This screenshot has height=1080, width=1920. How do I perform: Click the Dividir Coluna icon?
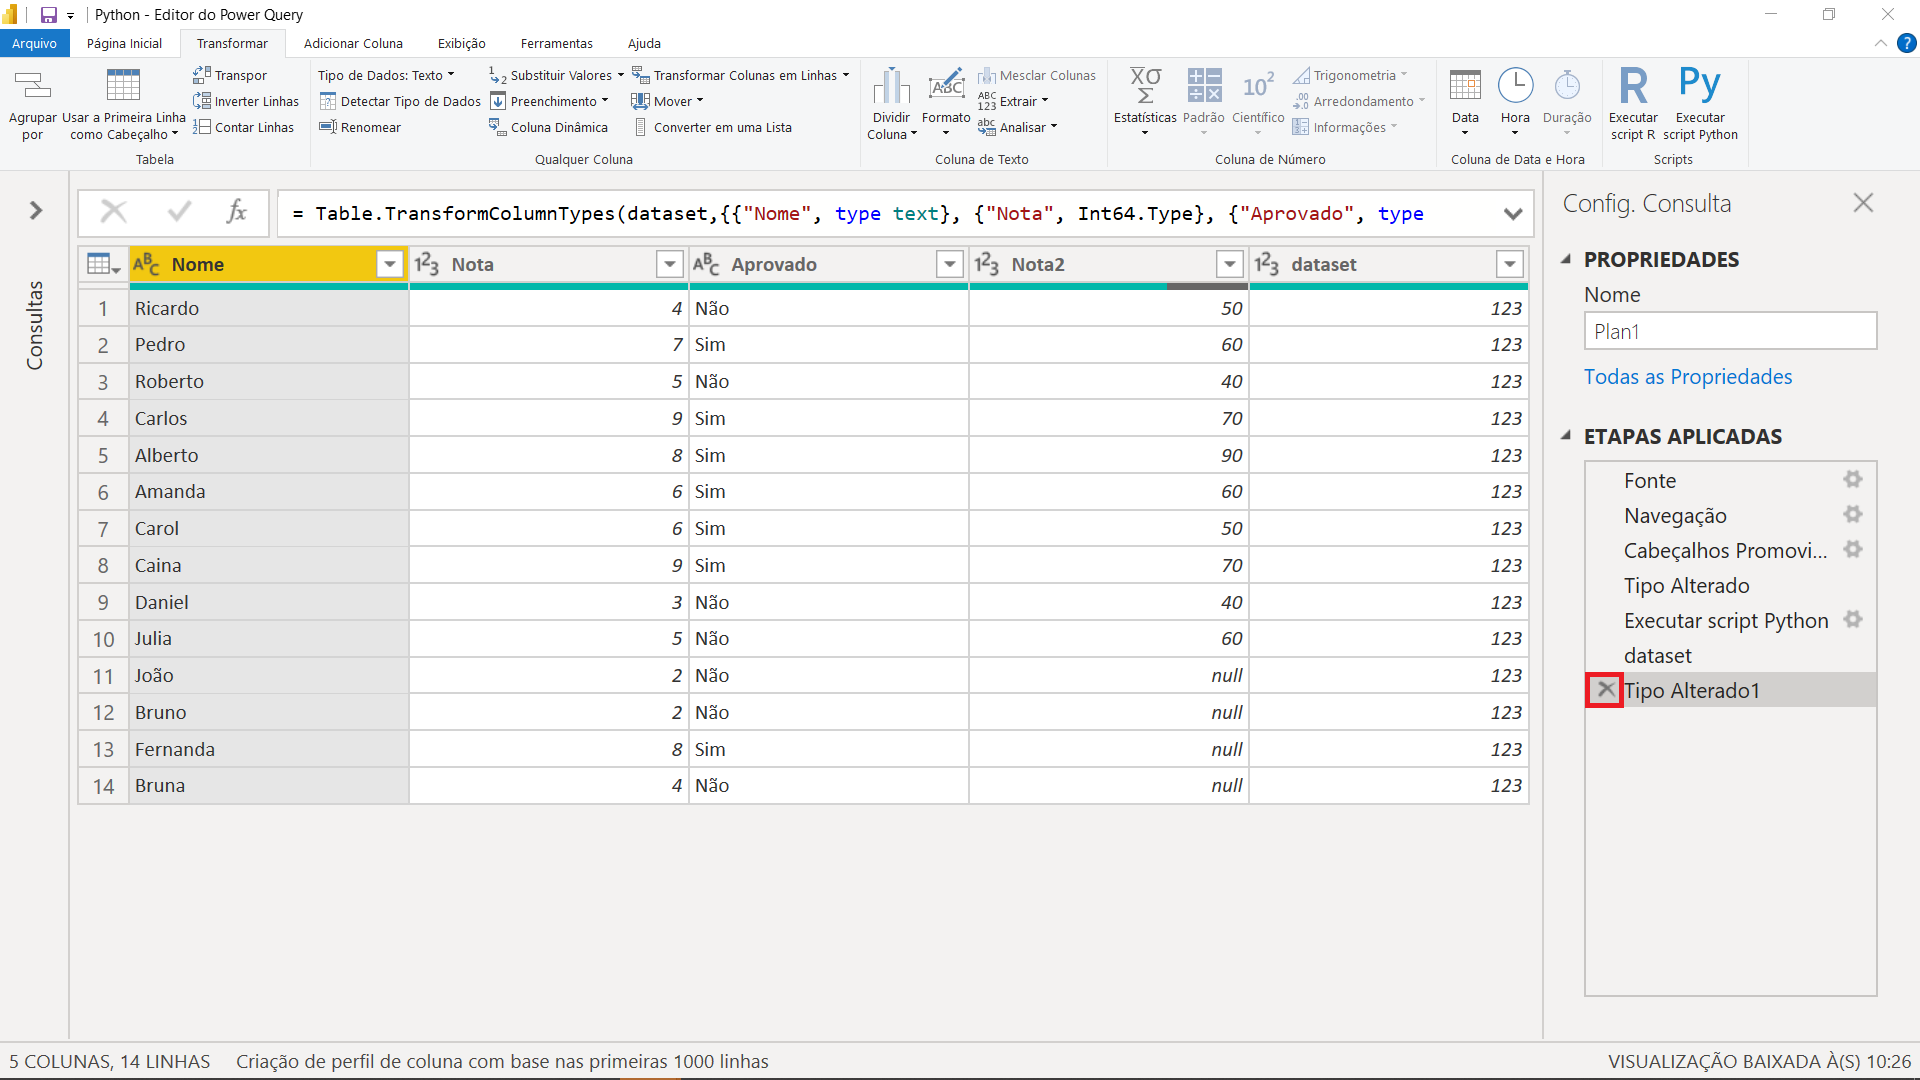(891, 88)
